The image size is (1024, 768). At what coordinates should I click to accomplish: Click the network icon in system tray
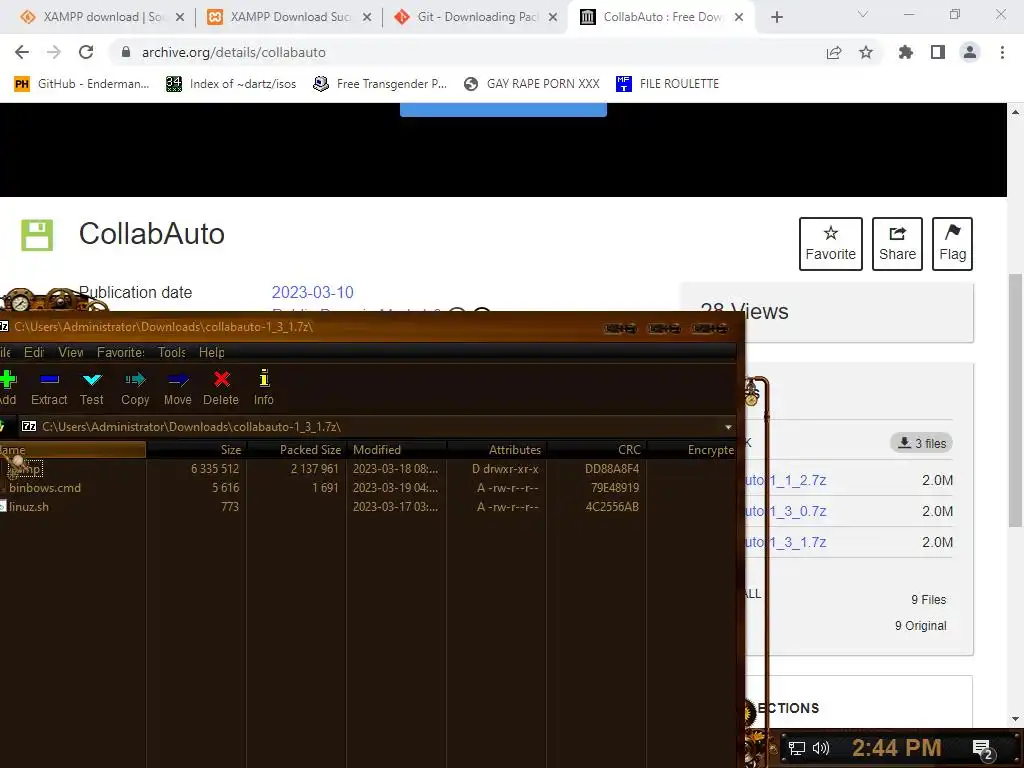point(797,748)
